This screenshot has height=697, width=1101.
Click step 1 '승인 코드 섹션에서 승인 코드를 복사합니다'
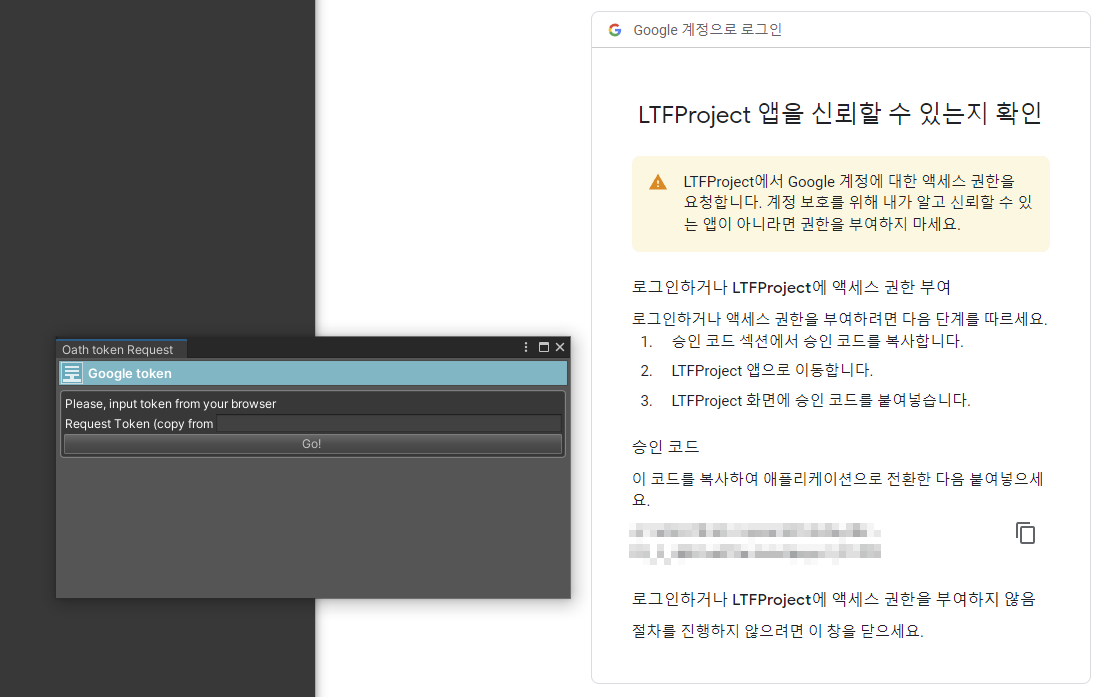pyautogui.click(x=817, y=341)
